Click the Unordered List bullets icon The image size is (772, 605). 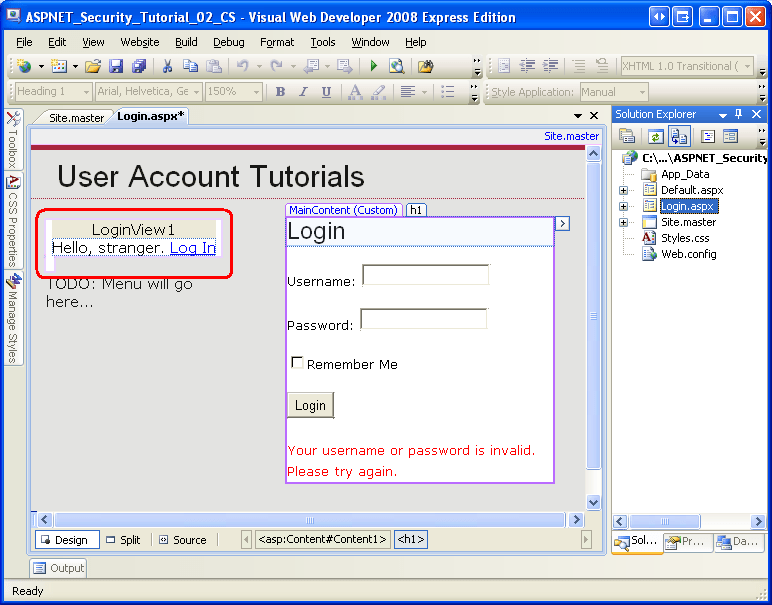coord(447,92)
